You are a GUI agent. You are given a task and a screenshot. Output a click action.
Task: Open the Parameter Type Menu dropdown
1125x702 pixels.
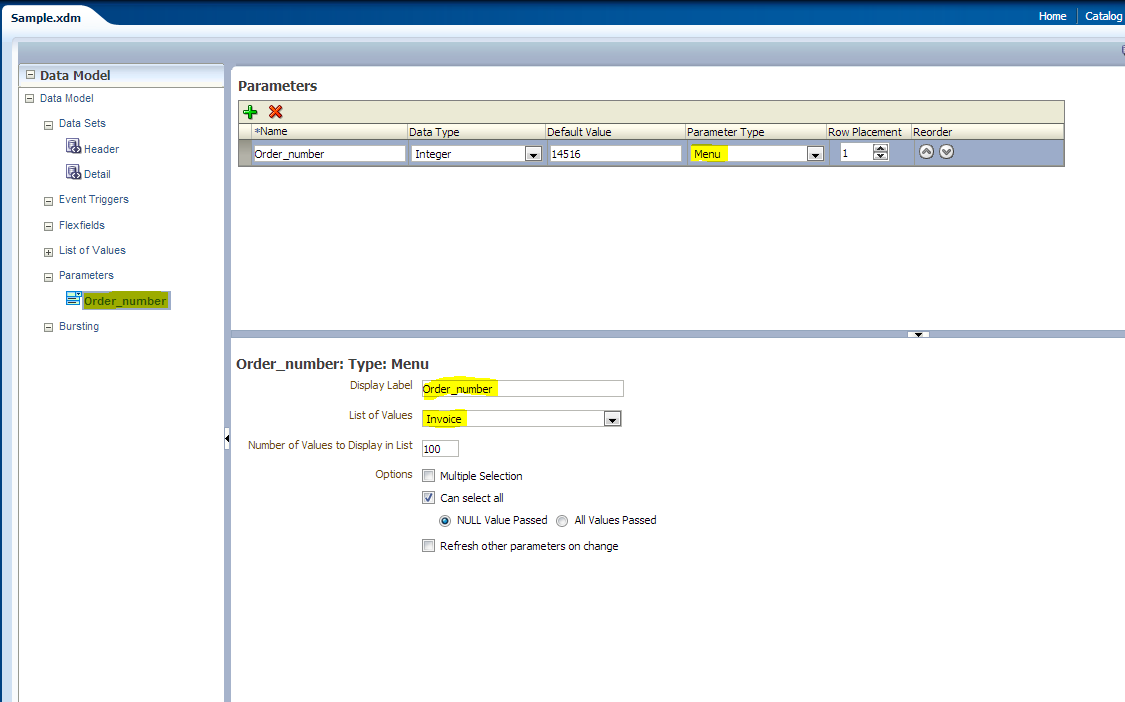click(816, 153)
